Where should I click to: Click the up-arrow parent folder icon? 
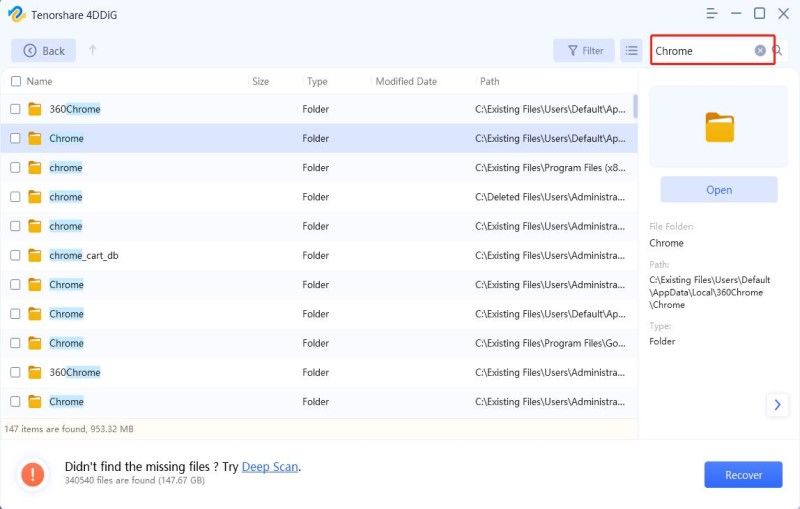(x=93, y=51)
